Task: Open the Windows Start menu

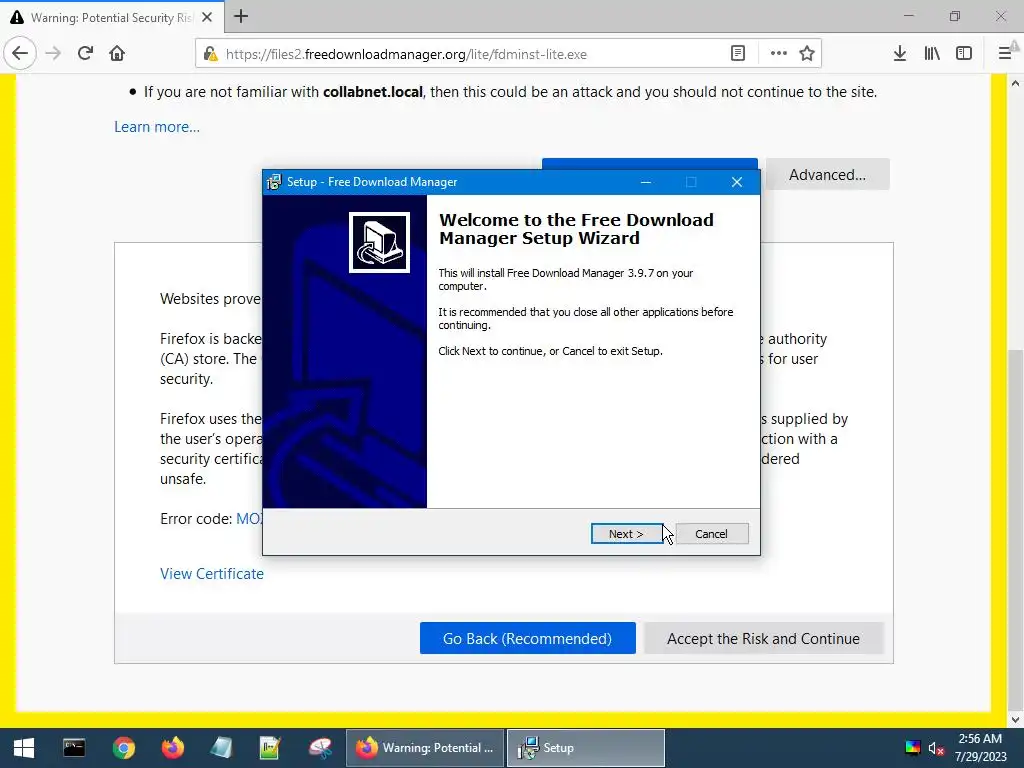Action: tap(24, 748)
